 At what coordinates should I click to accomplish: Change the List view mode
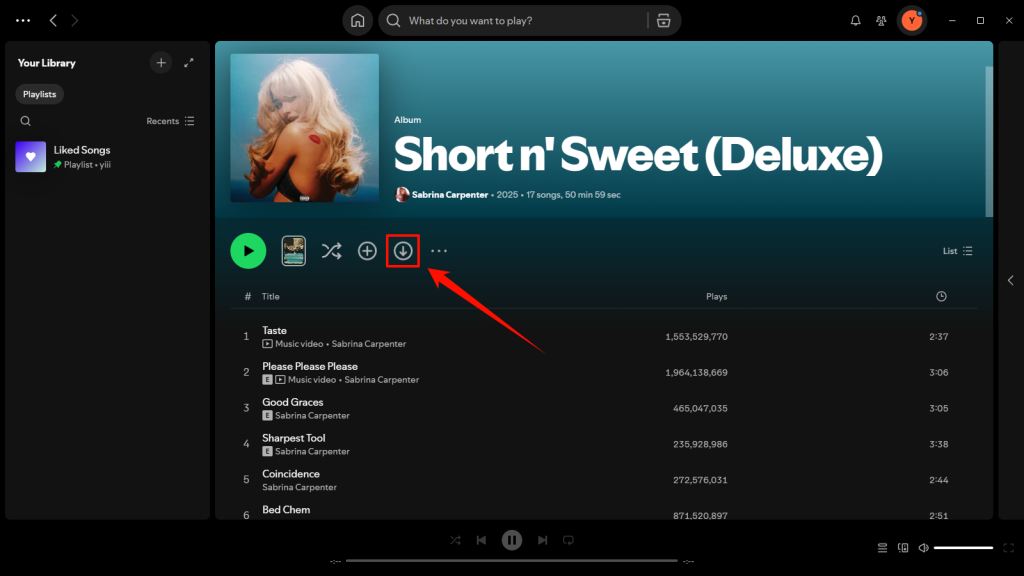(957, 251)
